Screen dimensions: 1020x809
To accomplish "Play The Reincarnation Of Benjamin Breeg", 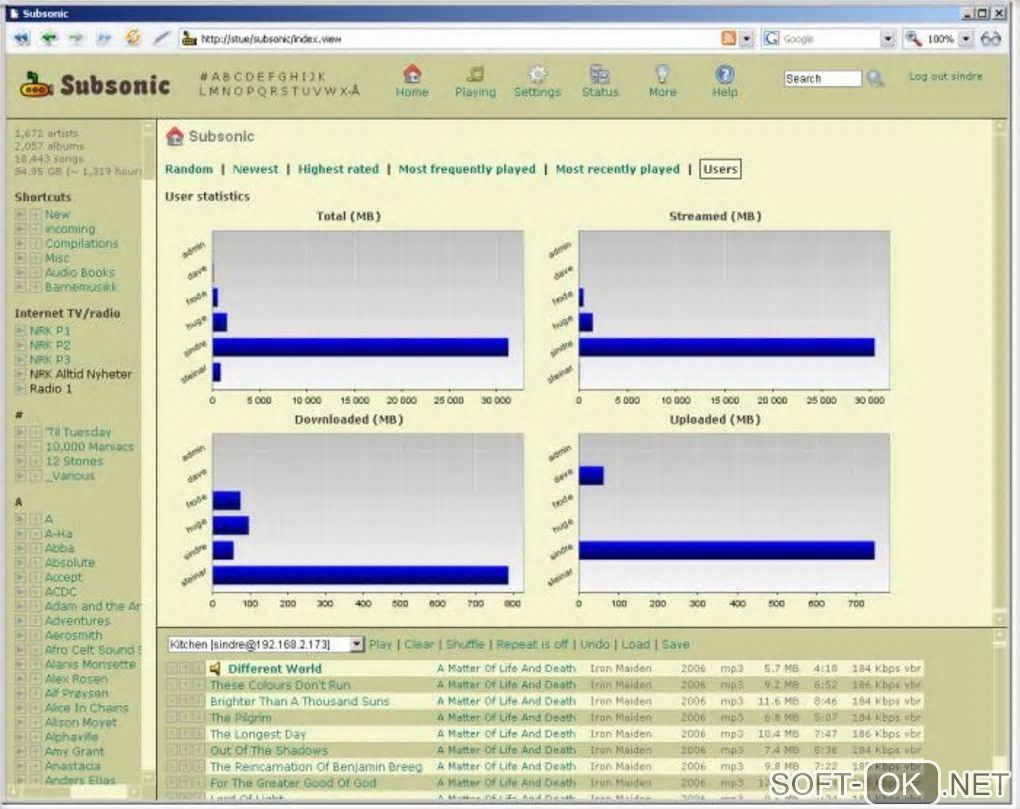I will [315, 767].
